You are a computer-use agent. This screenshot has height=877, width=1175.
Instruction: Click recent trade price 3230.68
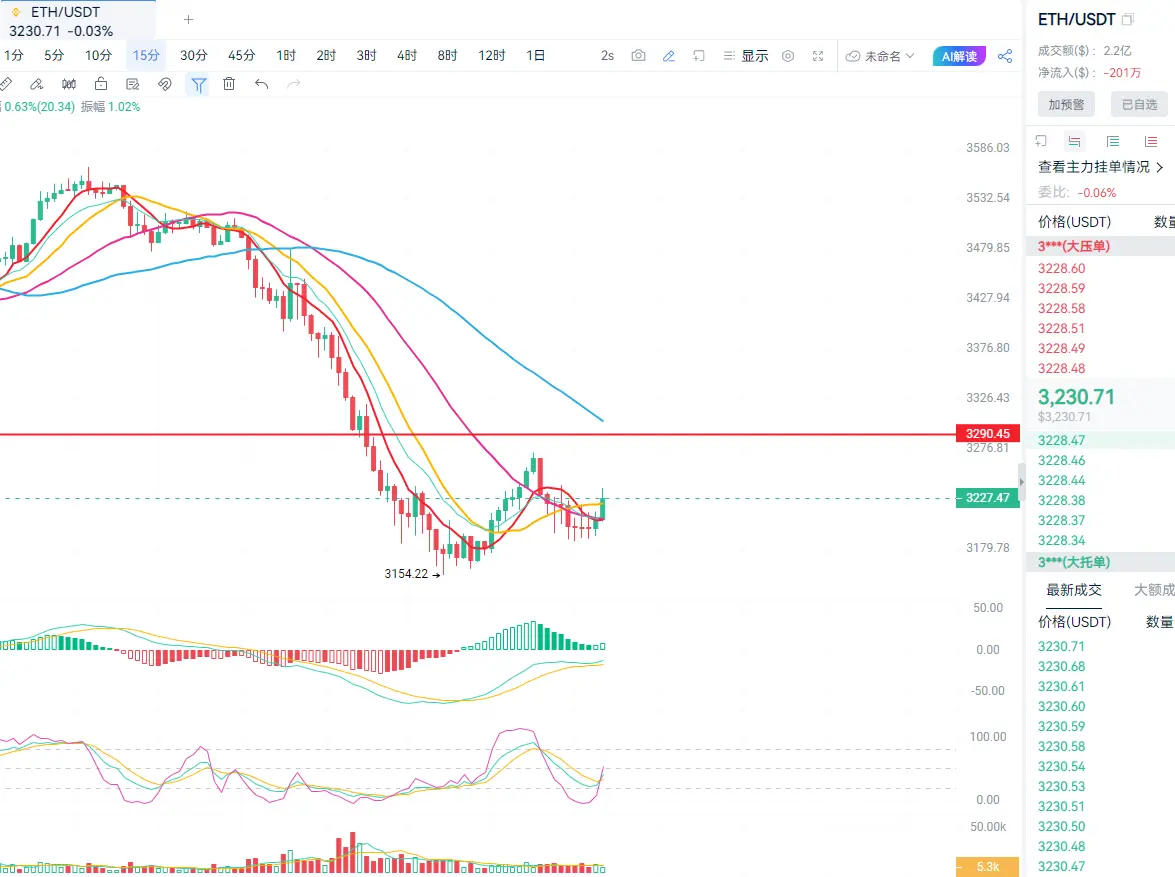[1062, 667]
